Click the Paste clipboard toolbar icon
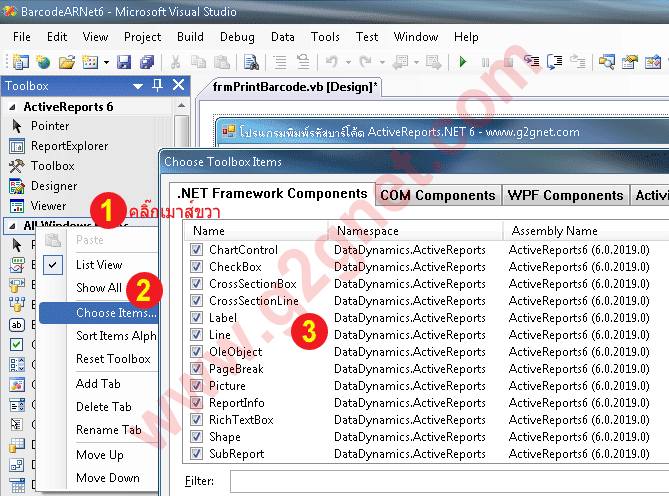The width and height of the screenshot is (669, 496). [x=222, y=62]
